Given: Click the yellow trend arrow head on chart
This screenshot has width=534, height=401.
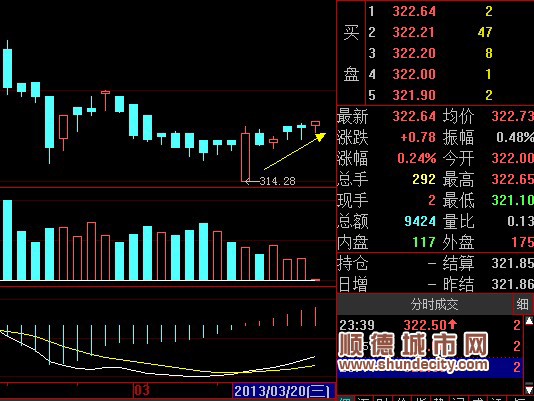Looking at the screenshot, I should click(x=320, y=137).
